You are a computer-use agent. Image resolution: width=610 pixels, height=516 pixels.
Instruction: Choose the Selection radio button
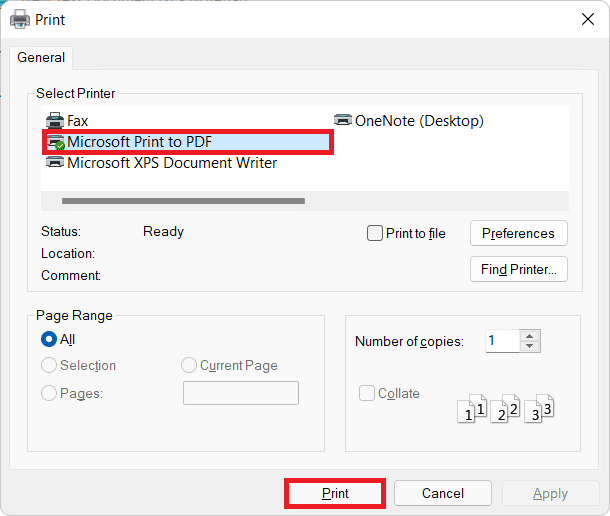pos(49,365)
